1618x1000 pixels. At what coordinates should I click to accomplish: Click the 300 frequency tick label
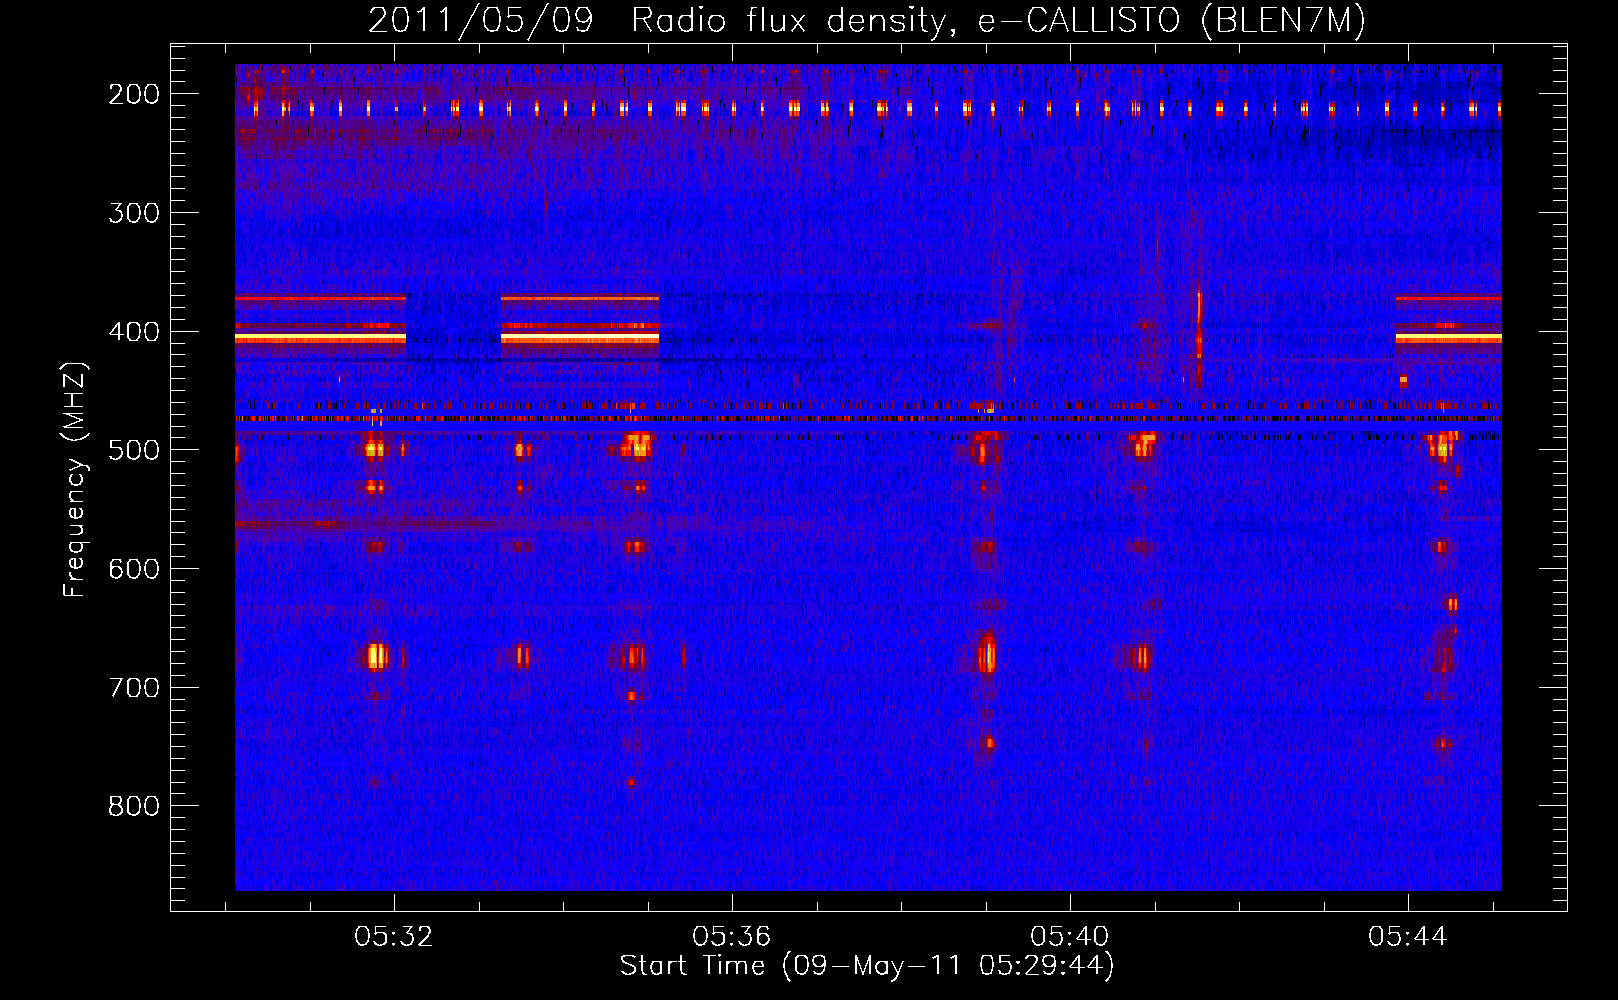click(x=134, y=213)
